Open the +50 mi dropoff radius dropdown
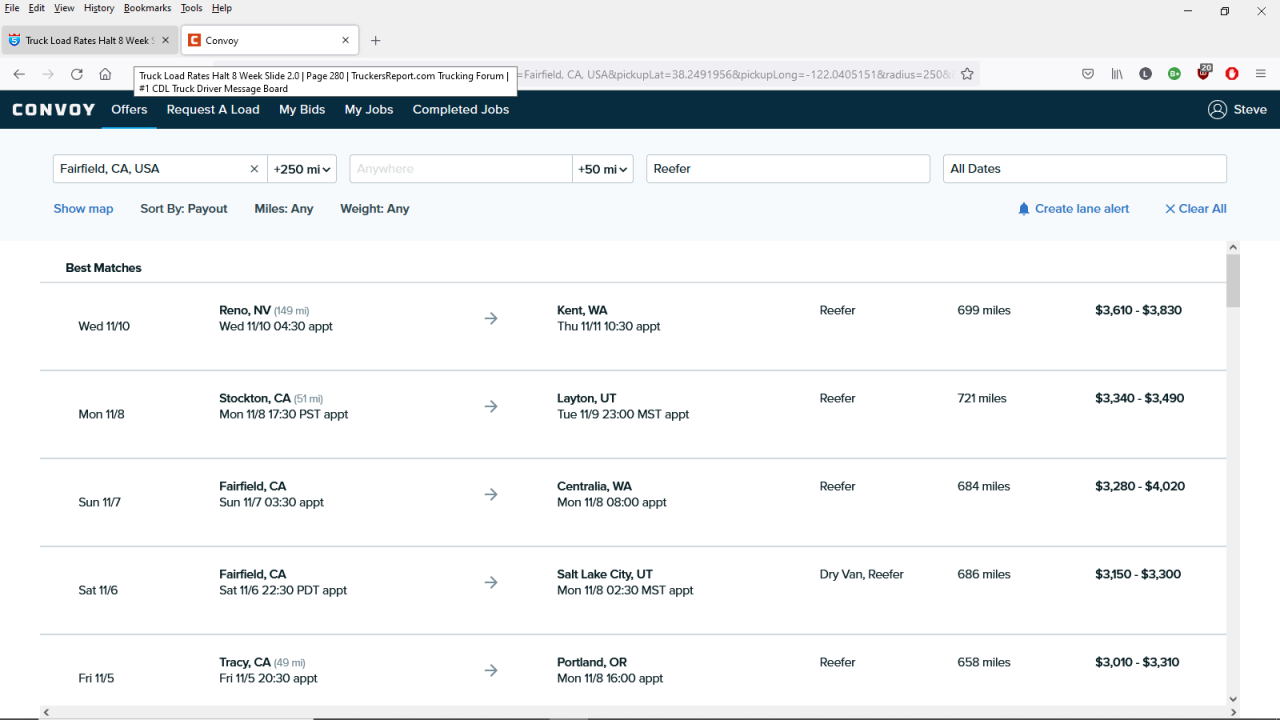This screenshot has height=720, width=1280. point(603,169)
